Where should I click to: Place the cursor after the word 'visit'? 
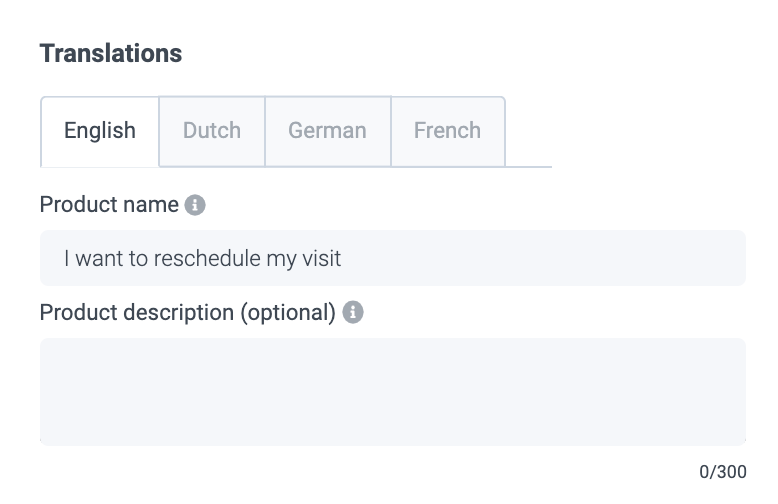coord(343,259)
